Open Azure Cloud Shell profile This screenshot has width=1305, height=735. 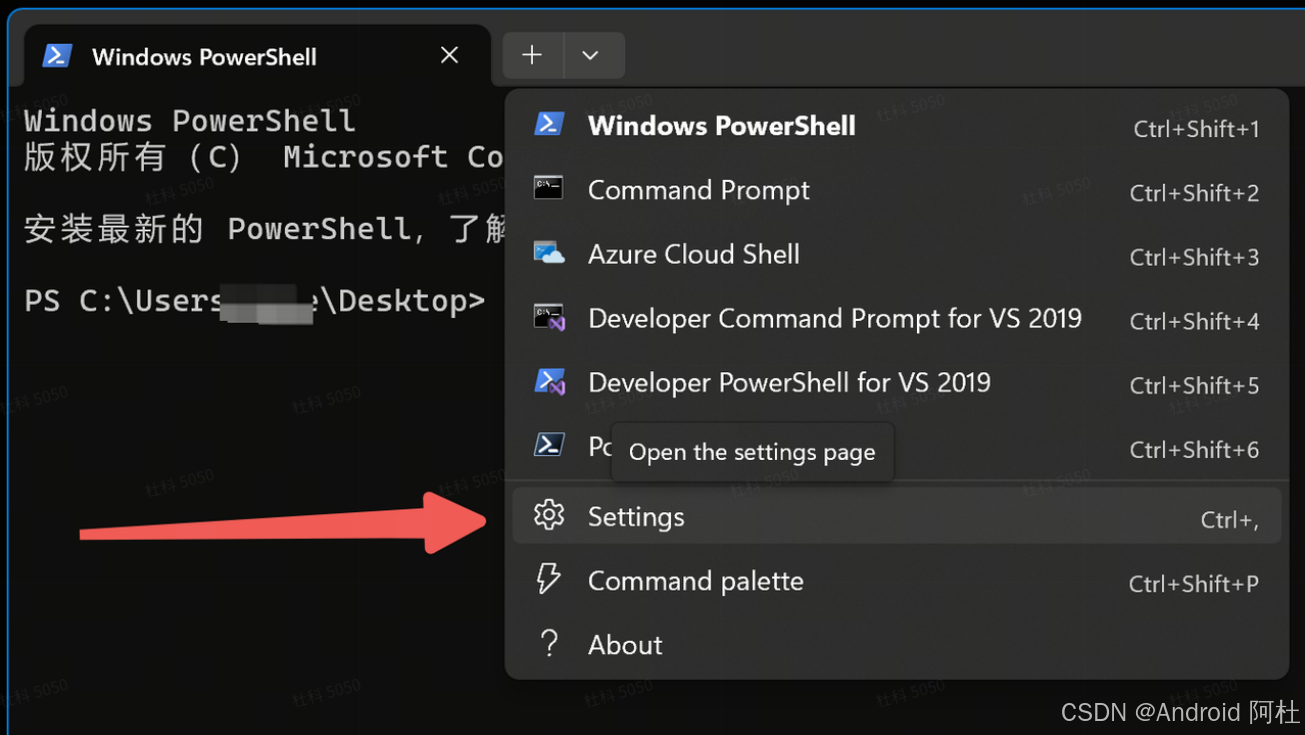693,253
